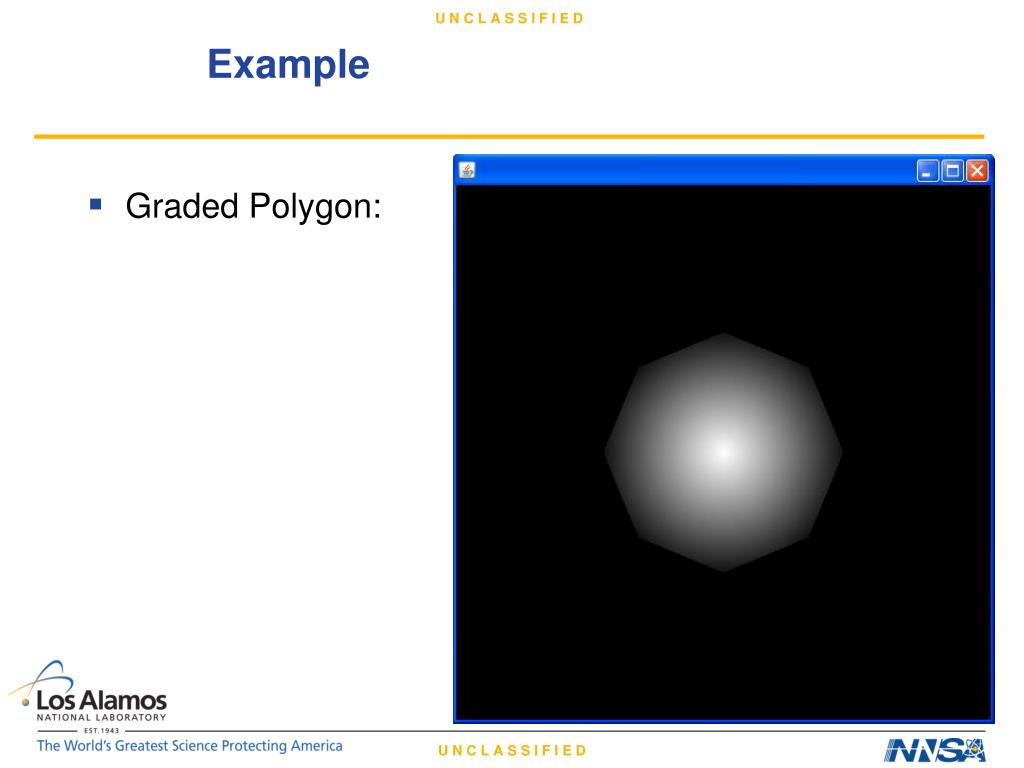Image resolution: width=1024 pixels, height=768 pixels.
Task: Click the "Graded Polygon:" bullet text
Action: (x=253, y=206)
